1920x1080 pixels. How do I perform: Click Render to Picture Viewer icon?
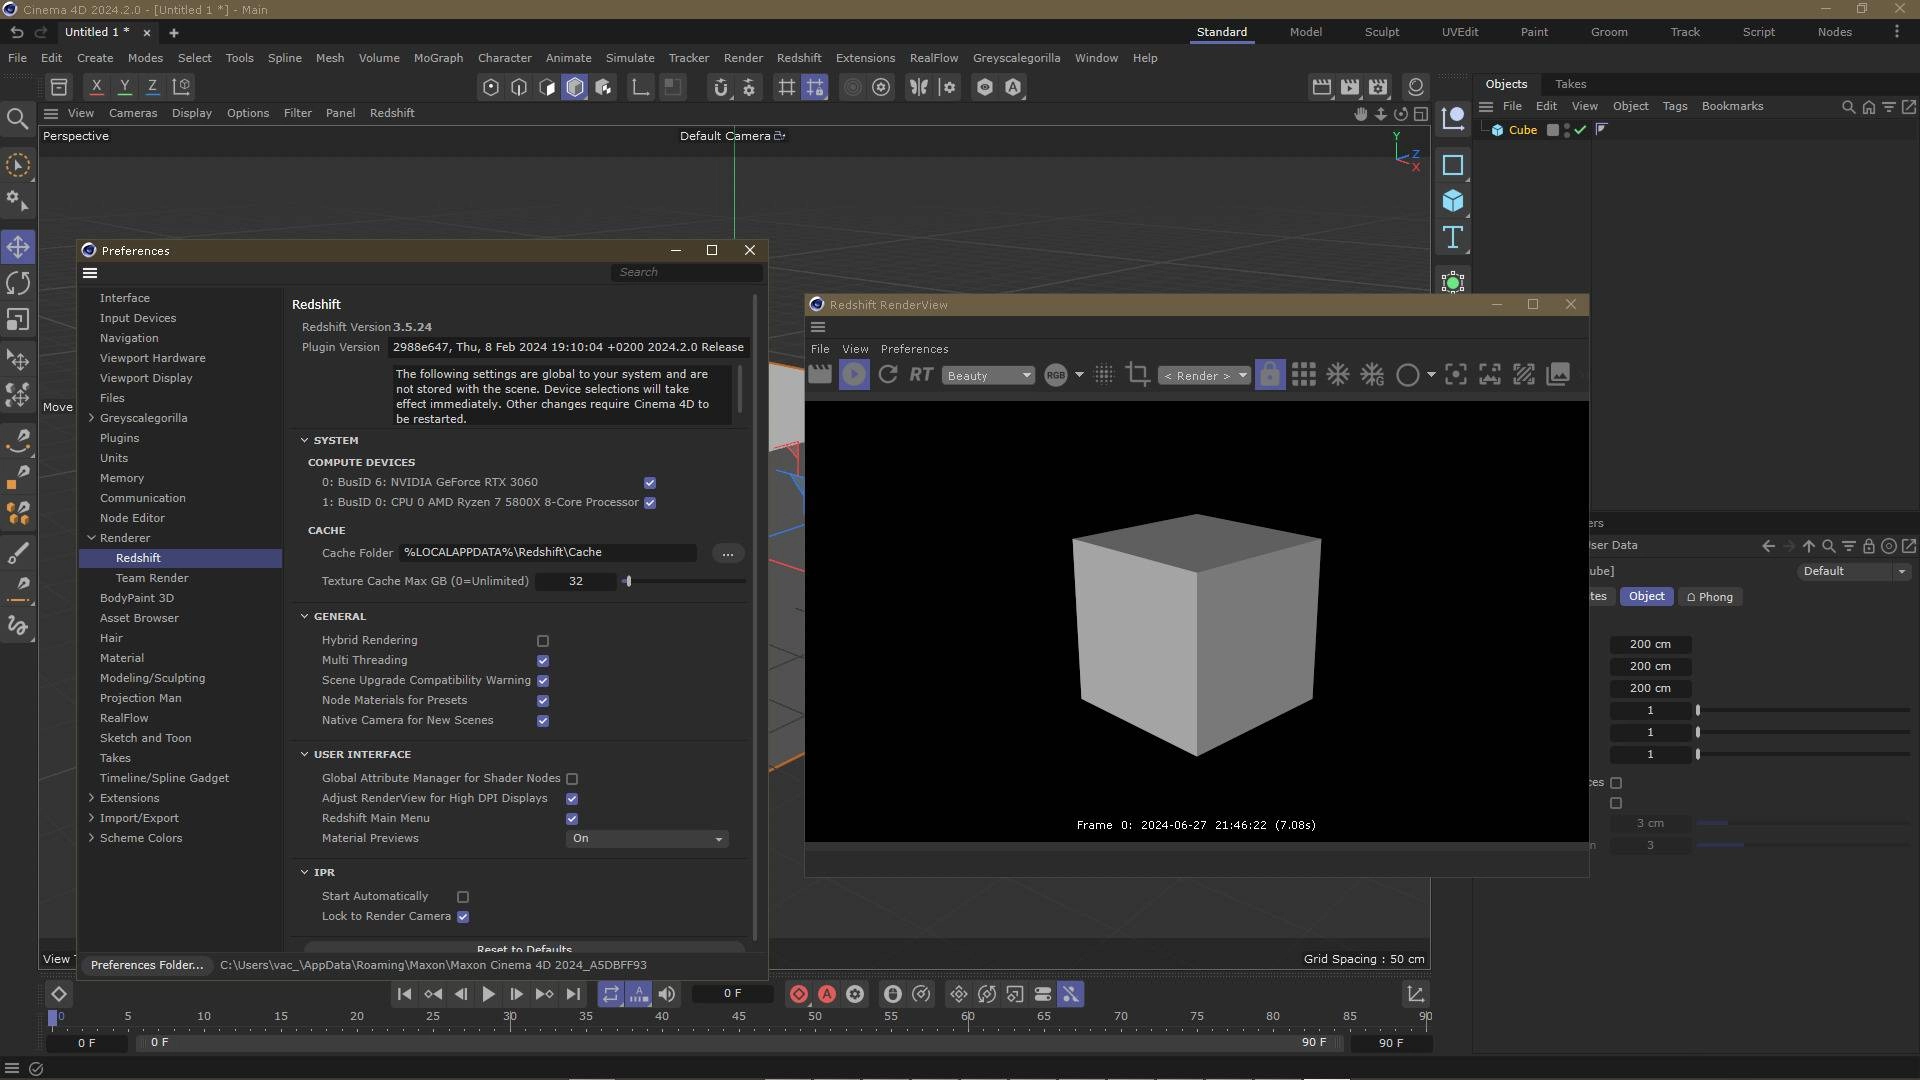coord(1350,87)
